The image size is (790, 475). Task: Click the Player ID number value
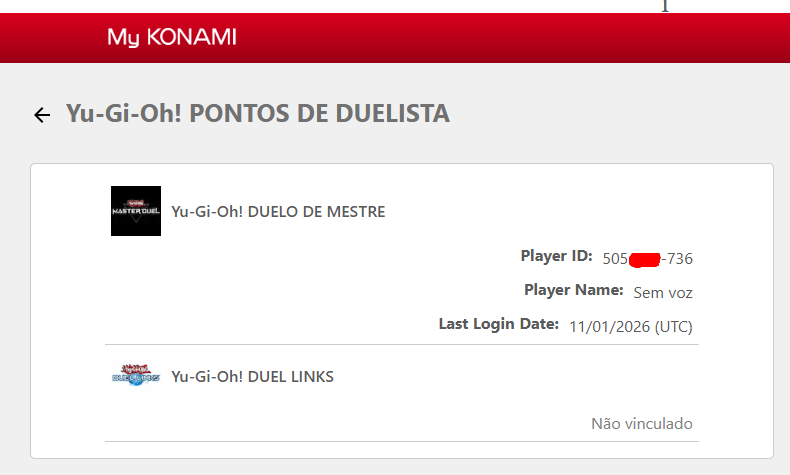(647, 258)
